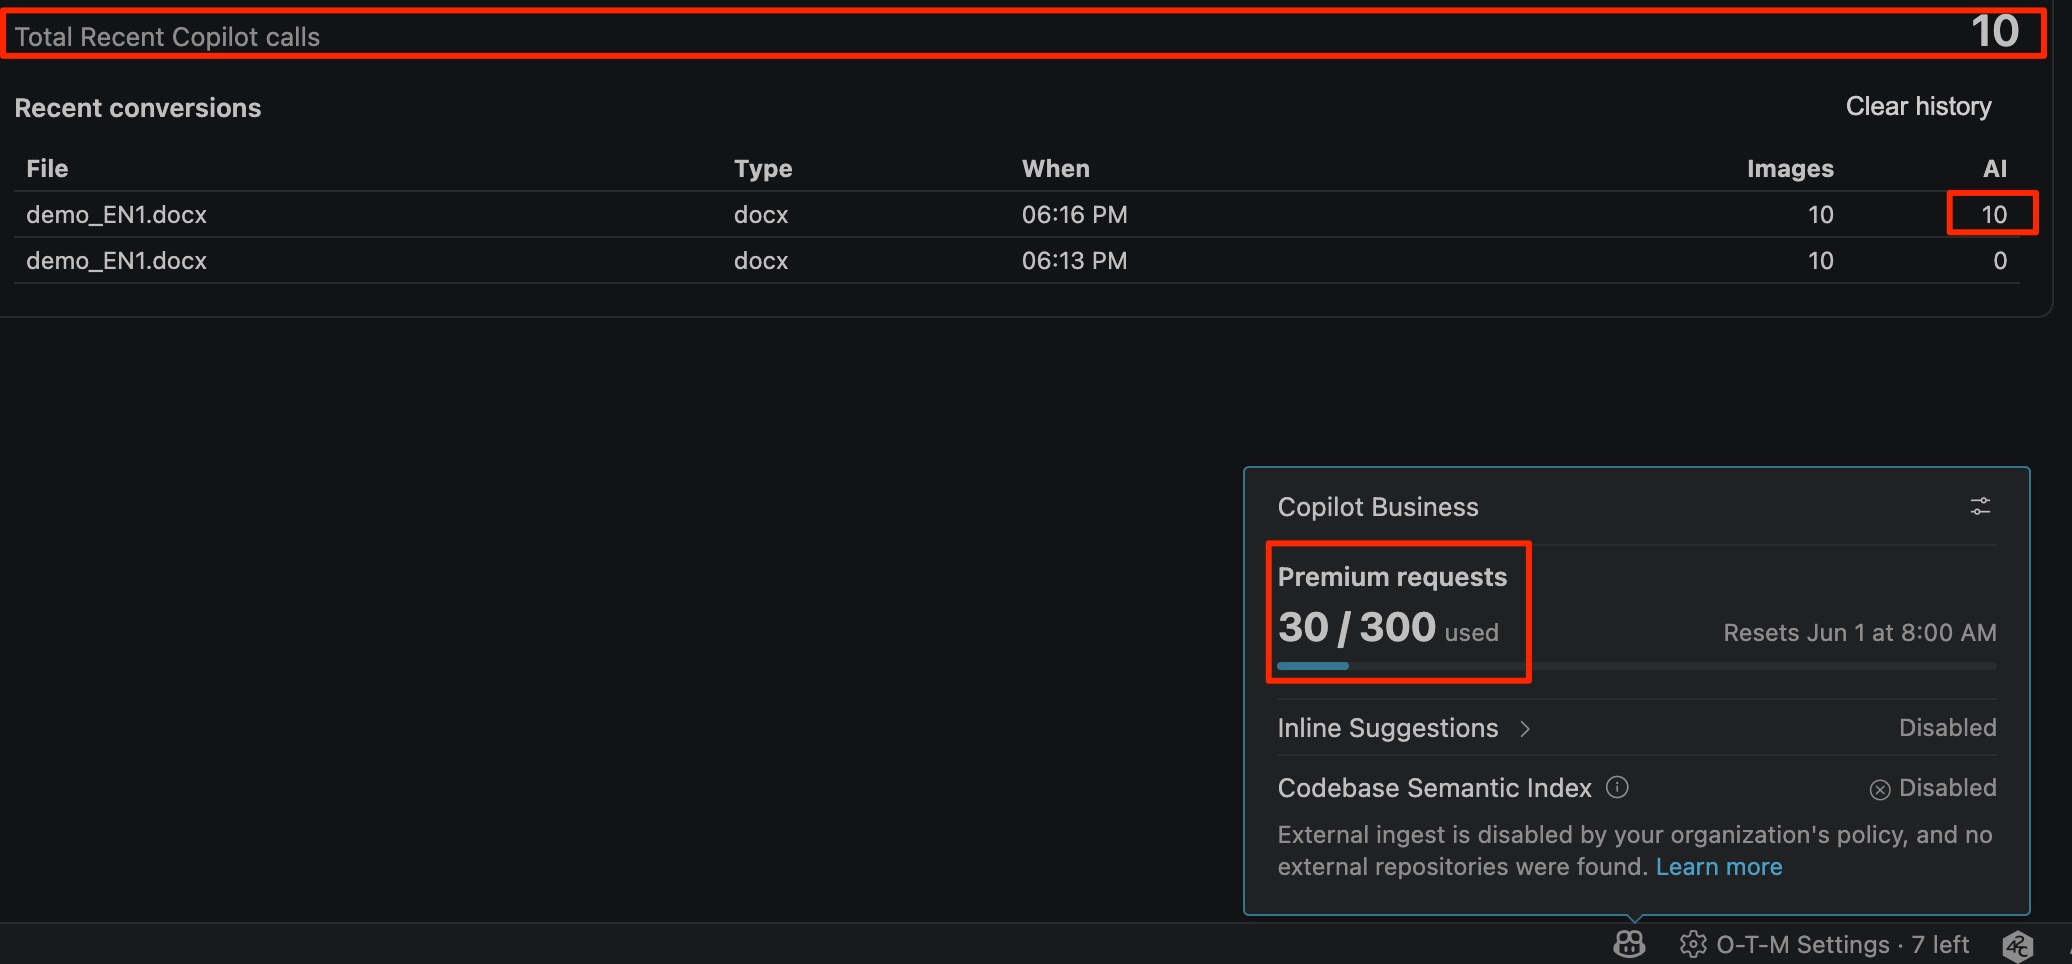
Task: Click the Images count in 06:16 PM row
Action: tap(1820, 215)
